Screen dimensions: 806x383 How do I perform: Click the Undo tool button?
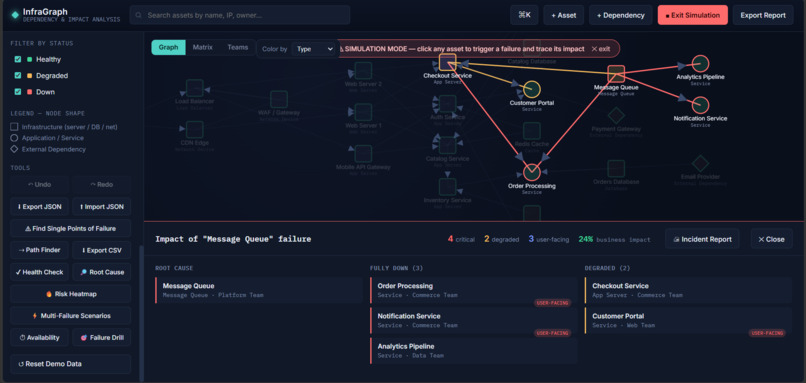39,185
